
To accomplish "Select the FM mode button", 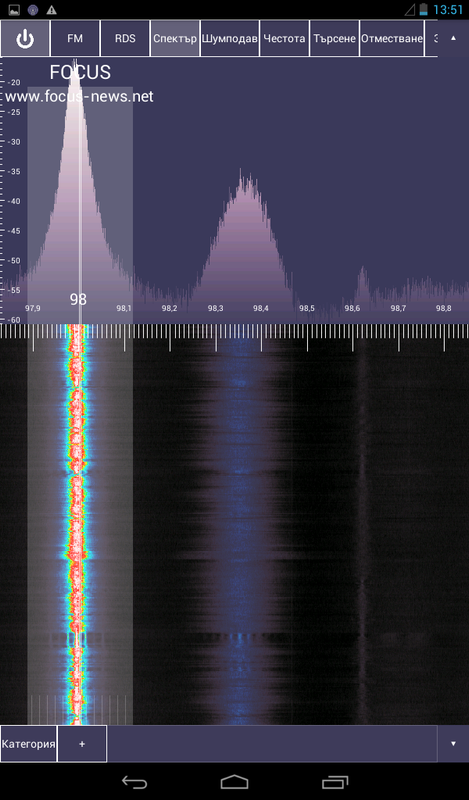I will pos(75,39).
